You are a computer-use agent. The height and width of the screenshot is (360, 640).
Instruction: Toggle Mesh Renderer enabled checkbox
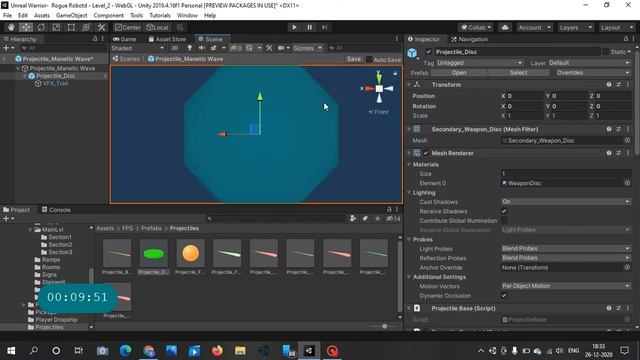pyautogui.click(x=426, y=153)
